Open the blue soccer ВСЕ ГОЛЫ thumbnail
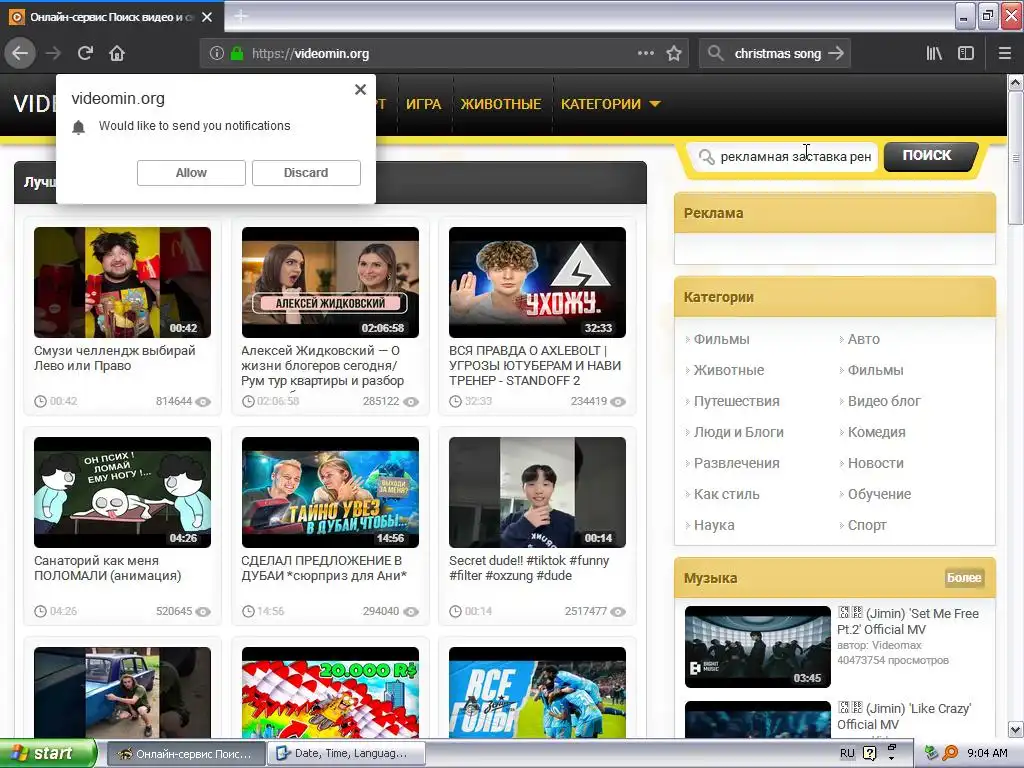The width and height of the screenshot is (1024, 768). coord(537,692)
